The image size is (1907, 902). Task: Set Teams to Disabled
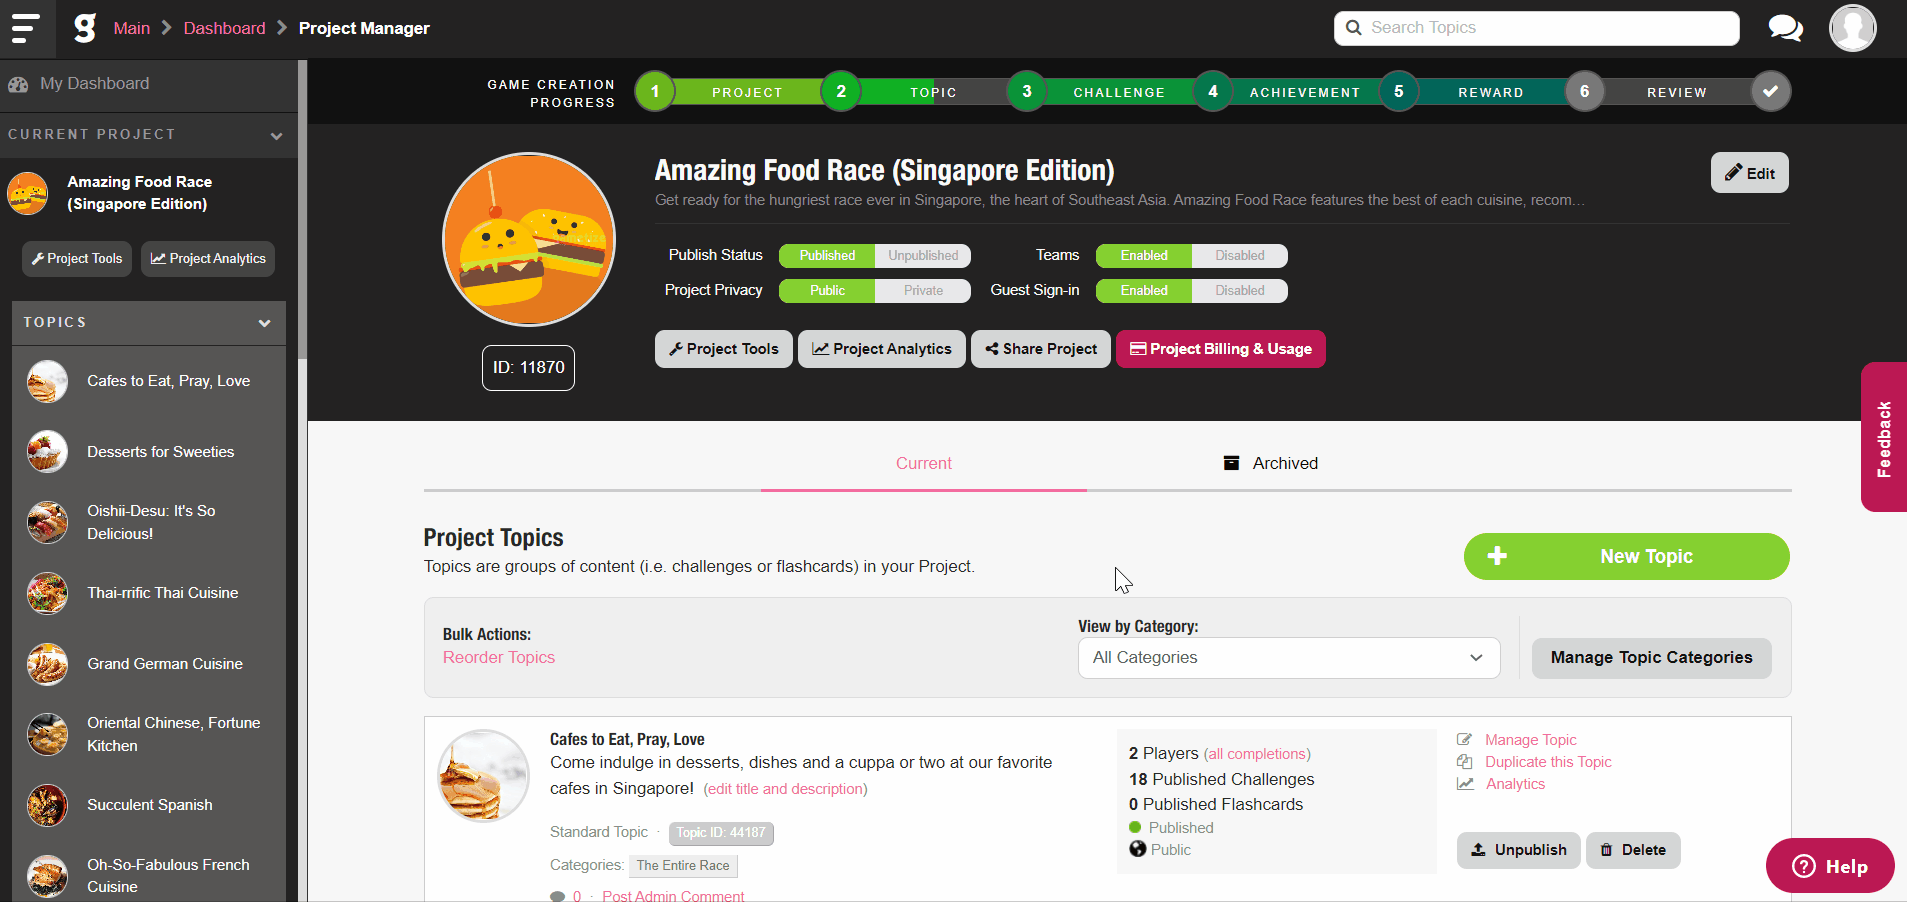1240,256
